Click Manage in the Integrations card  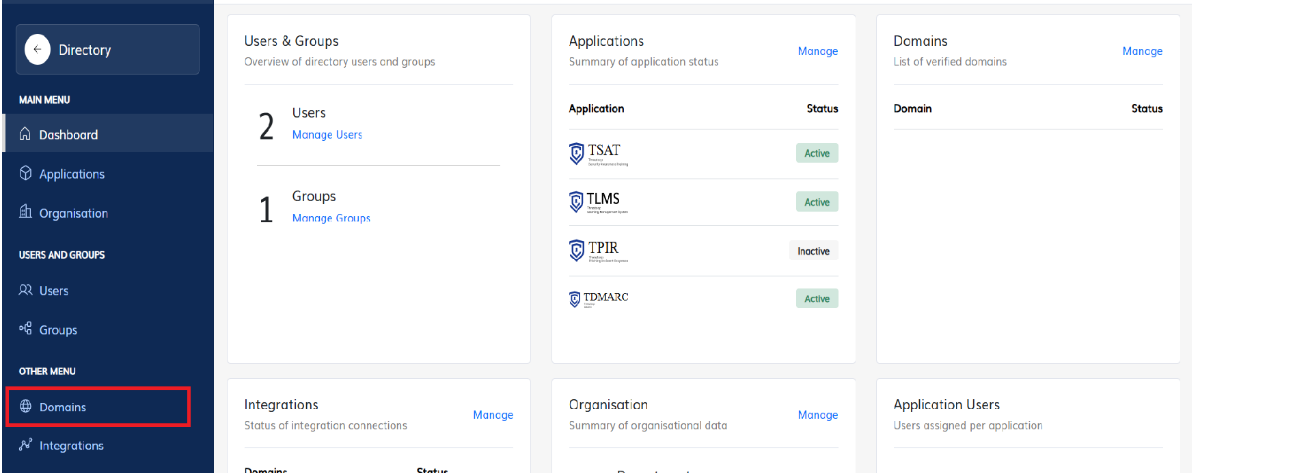(x=493, y=415)
